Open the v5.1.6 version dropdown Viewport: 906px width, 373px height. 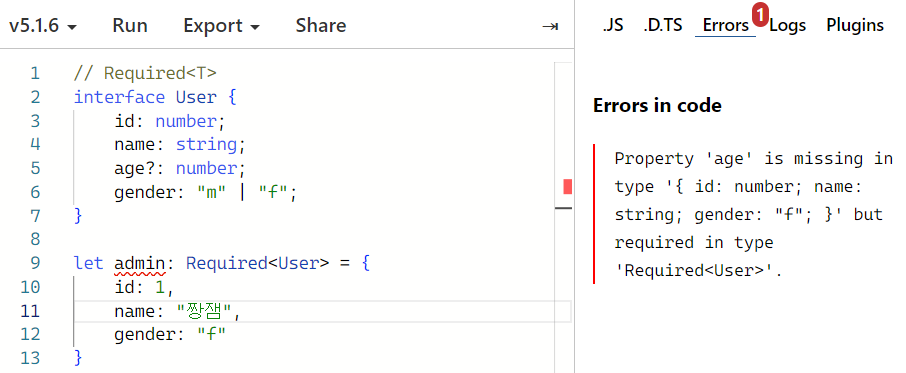click(43, 26)
